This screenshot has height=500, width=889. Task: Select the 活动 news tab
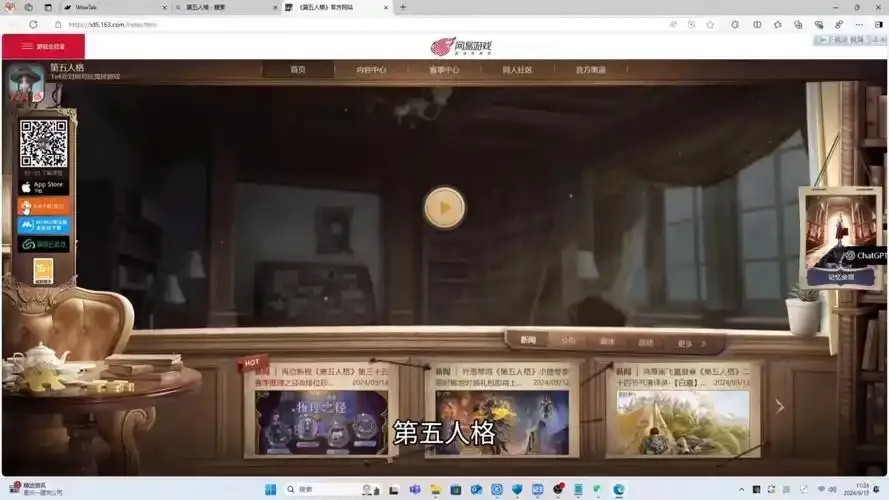(x=646, y=342)
